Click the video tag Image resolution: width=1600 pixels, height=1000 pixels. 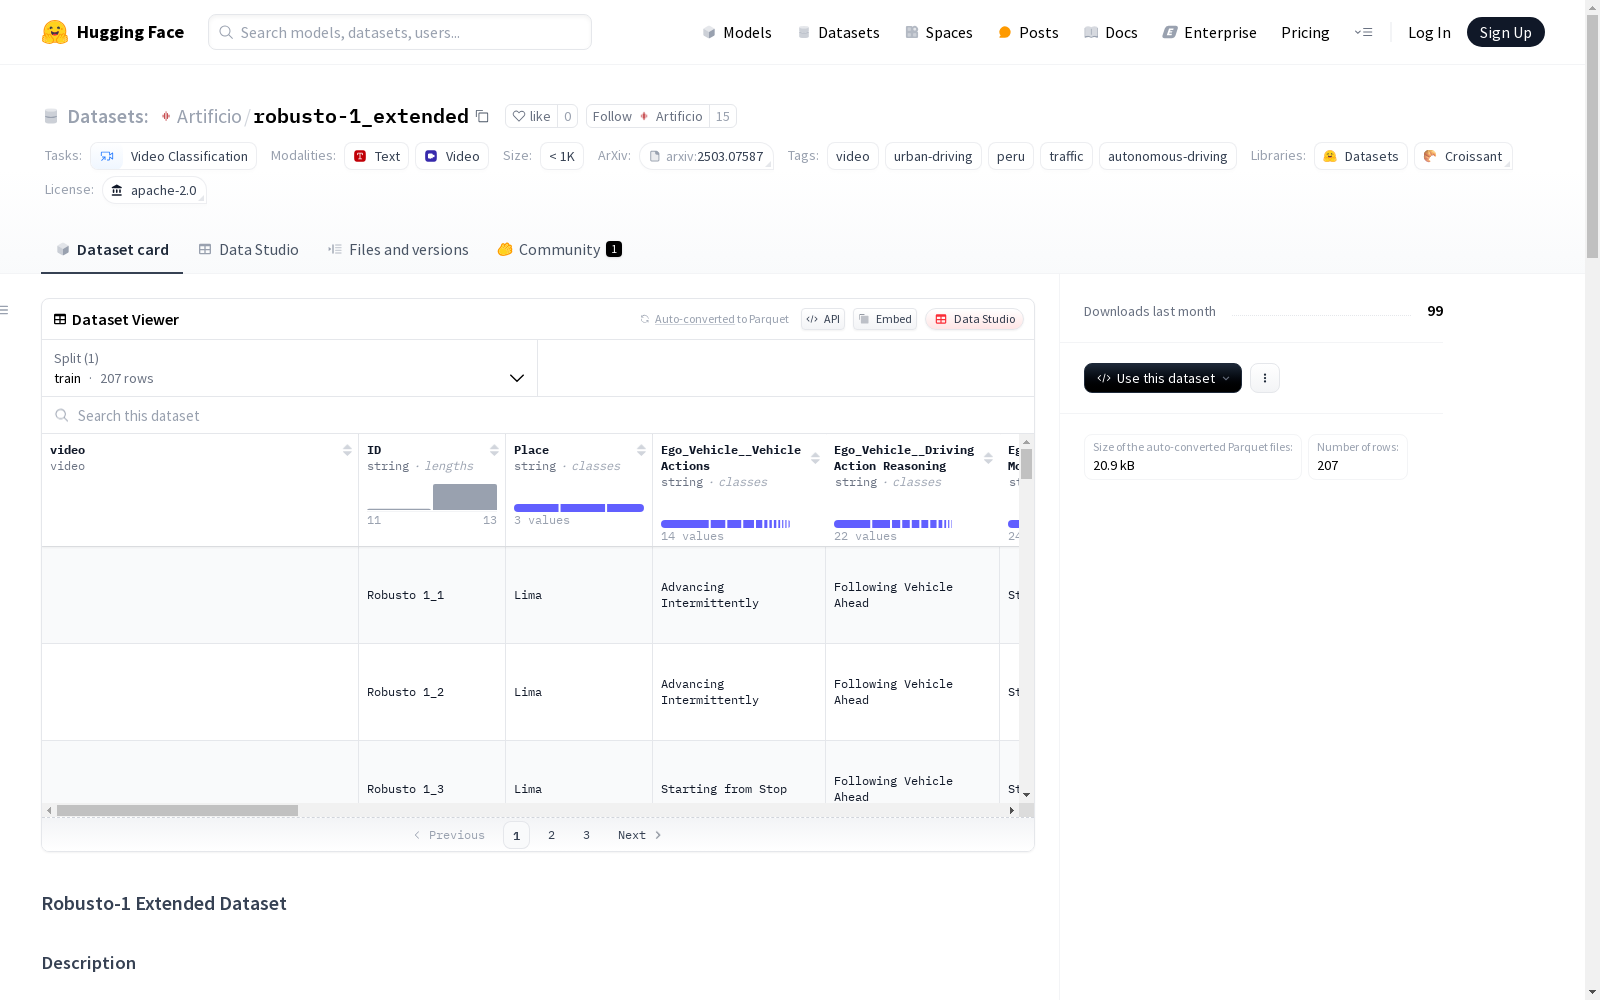click(x=853, y=156)
